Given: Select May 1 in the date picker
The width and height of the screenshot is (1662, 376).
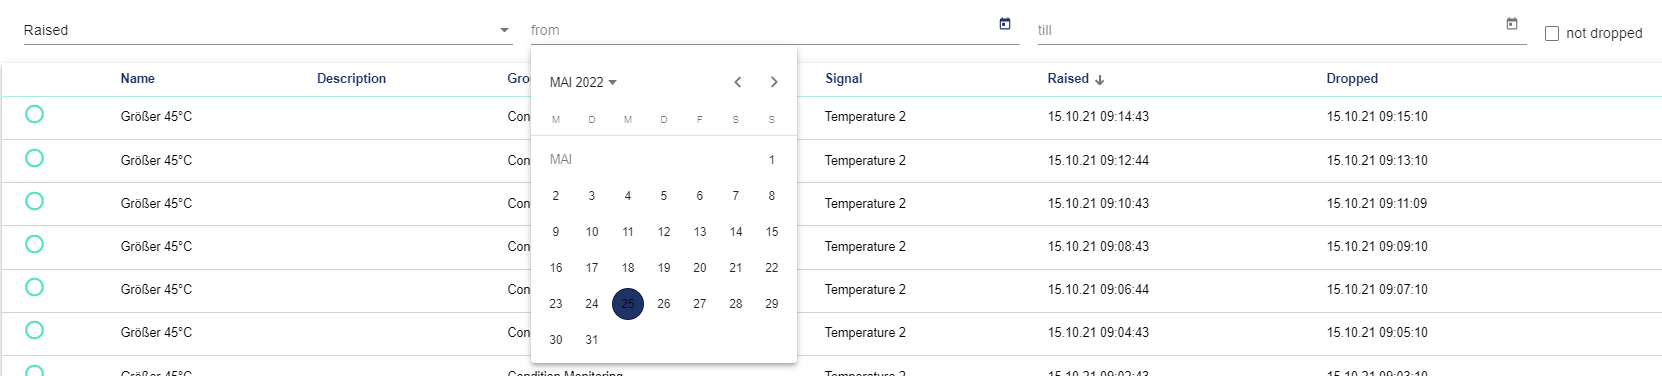Looking at the screenshot, I should (772, 160).
